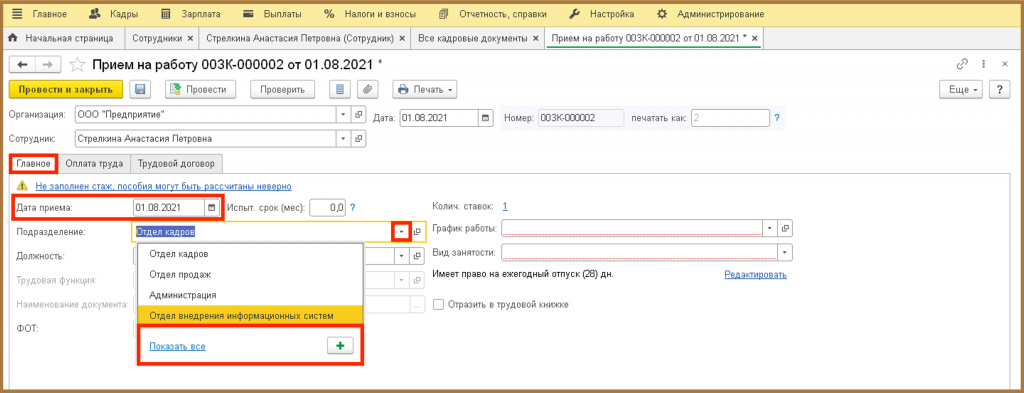
Task: Open Показать все link
Action: pos(178,347)
